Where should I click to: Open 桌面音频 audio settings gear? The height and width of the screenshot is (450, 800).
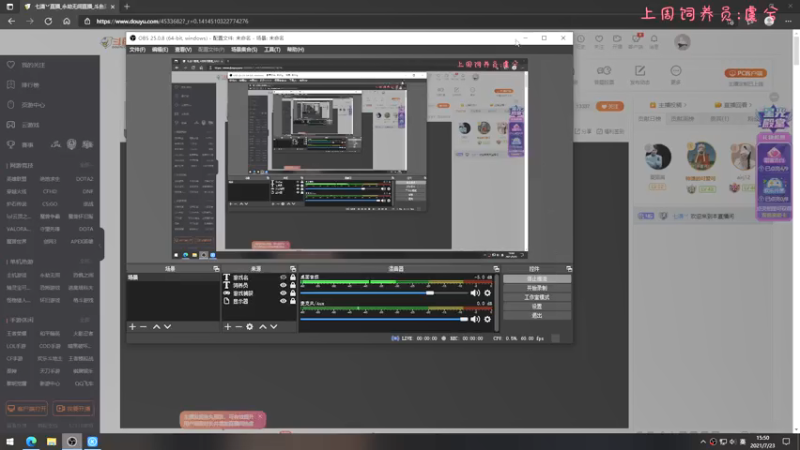487,293
